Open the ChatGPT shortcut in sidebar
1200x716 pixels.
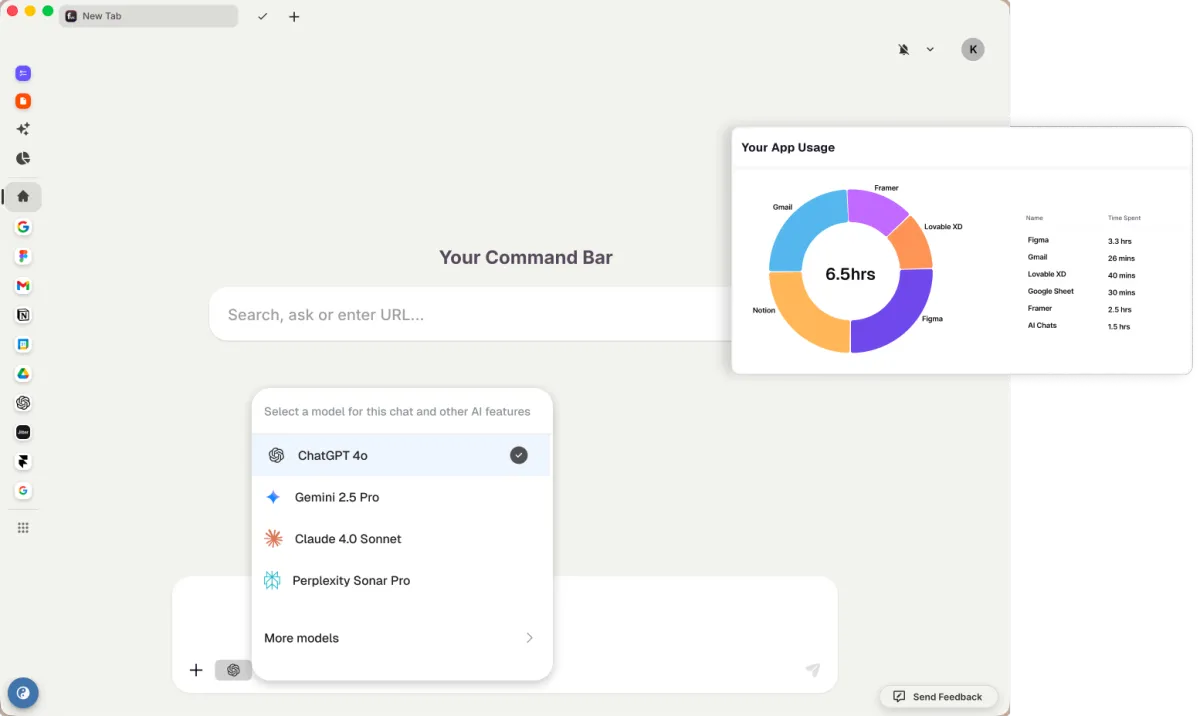click(23, 403)
